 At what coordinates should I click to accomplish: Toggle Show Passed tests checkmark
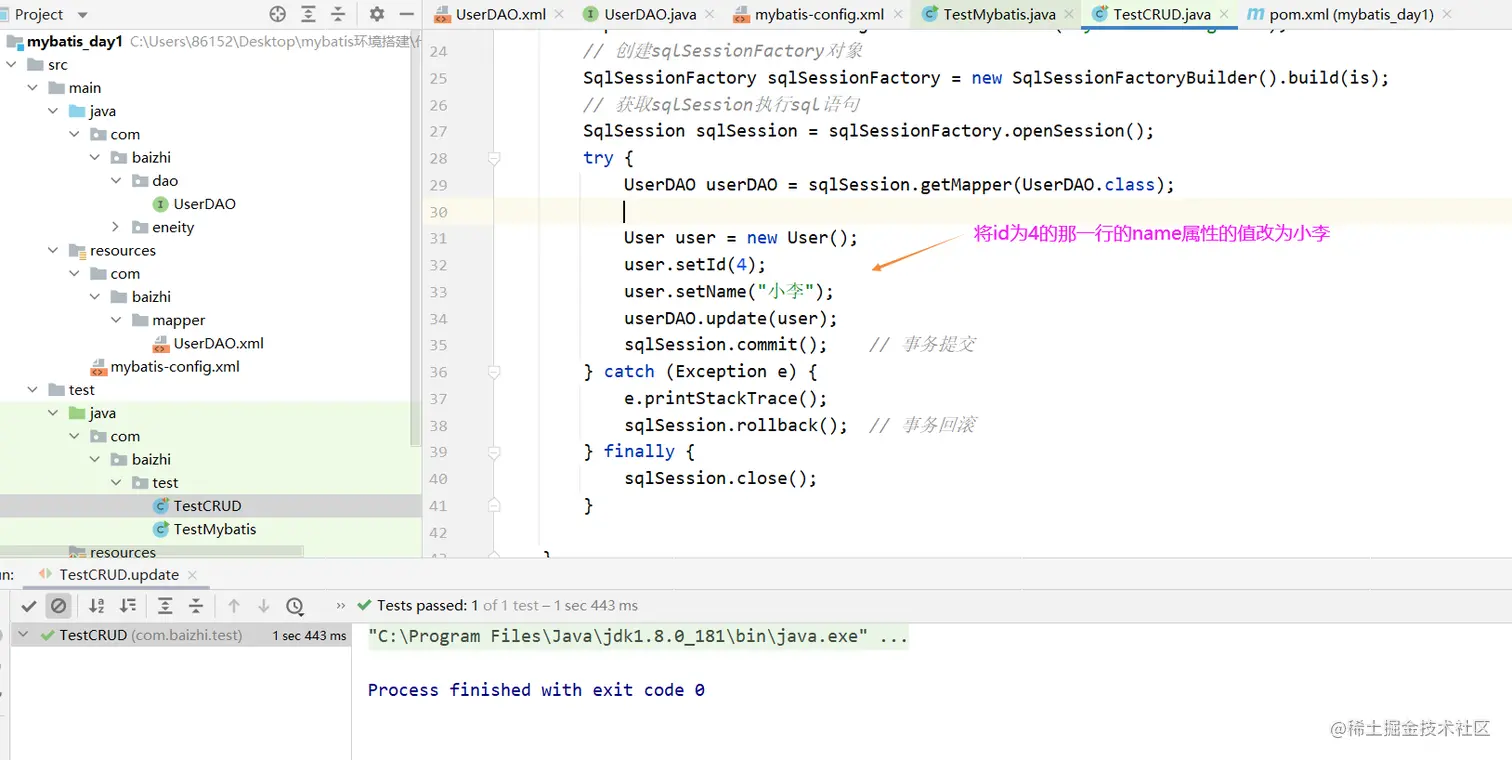tap(29, 605)
